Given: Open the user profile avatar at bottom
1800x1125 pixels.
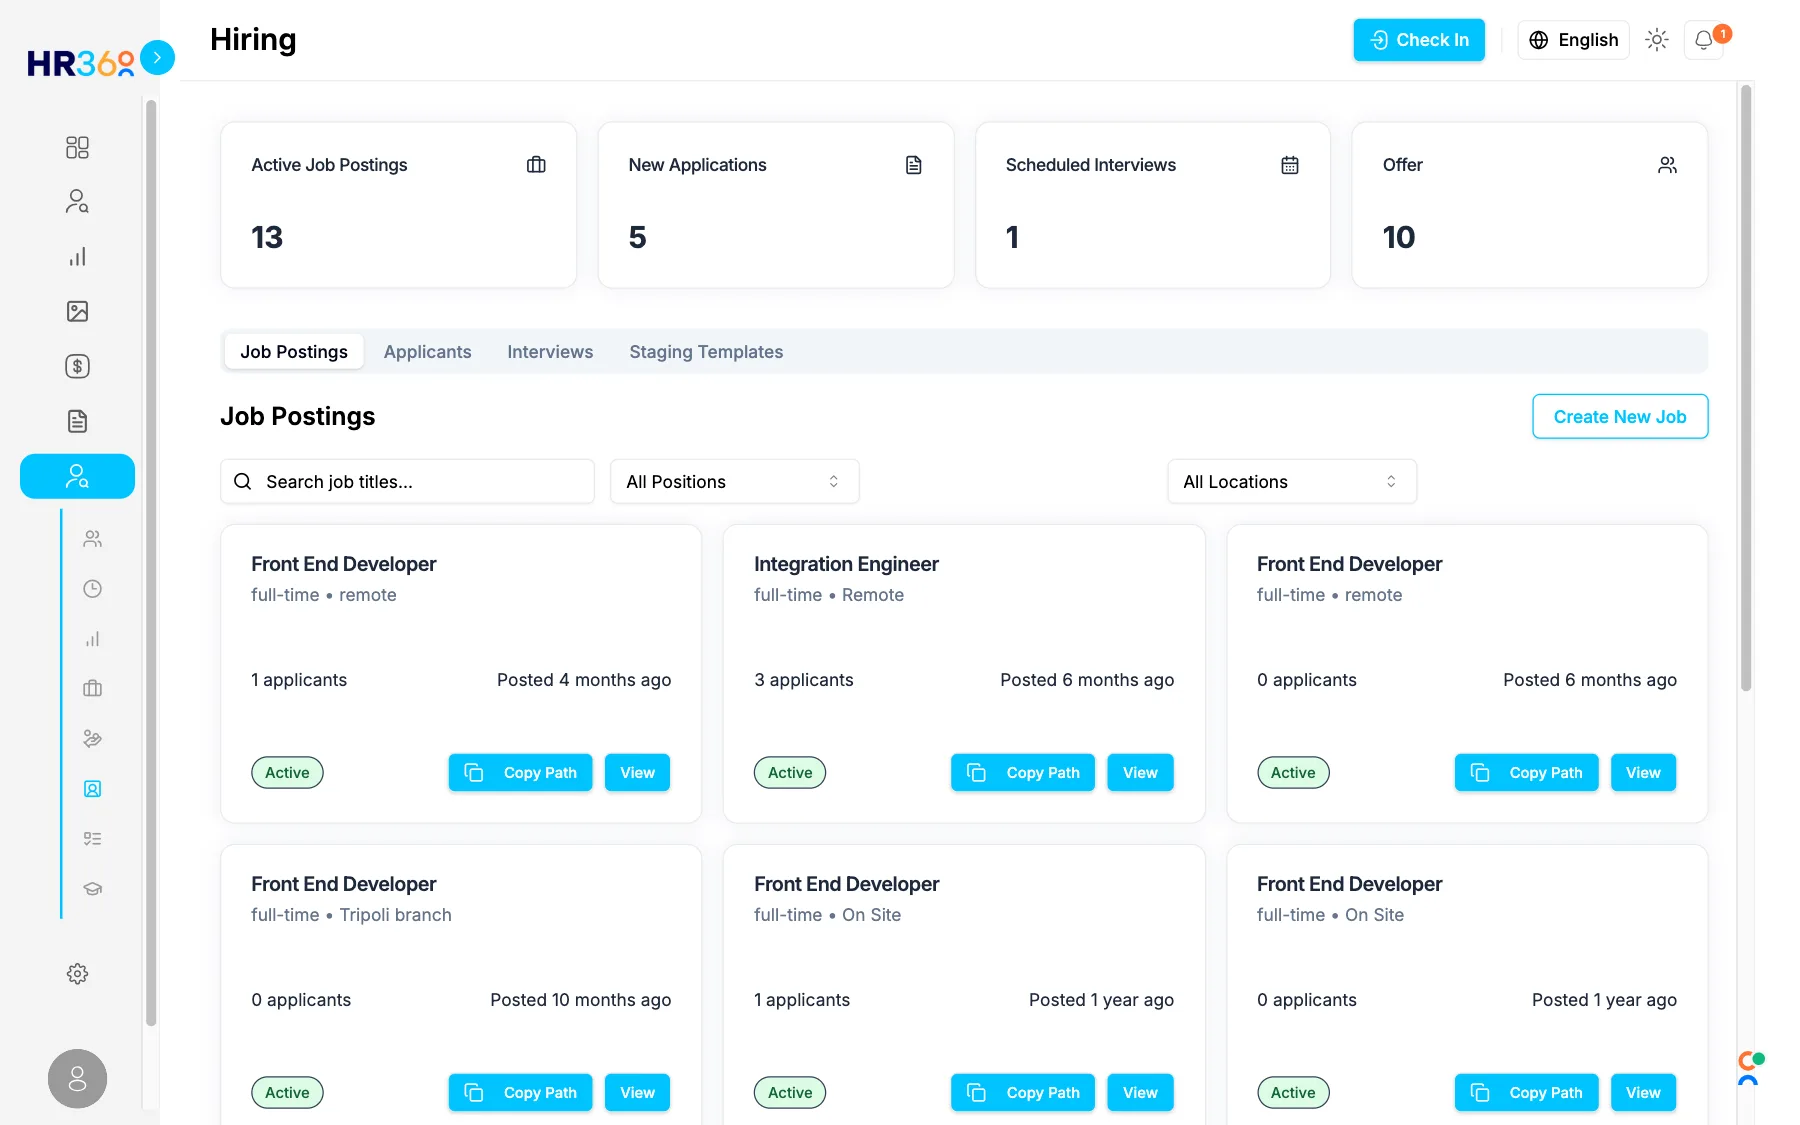Looking at the screenshot, I should click(x=77, y=1079).
